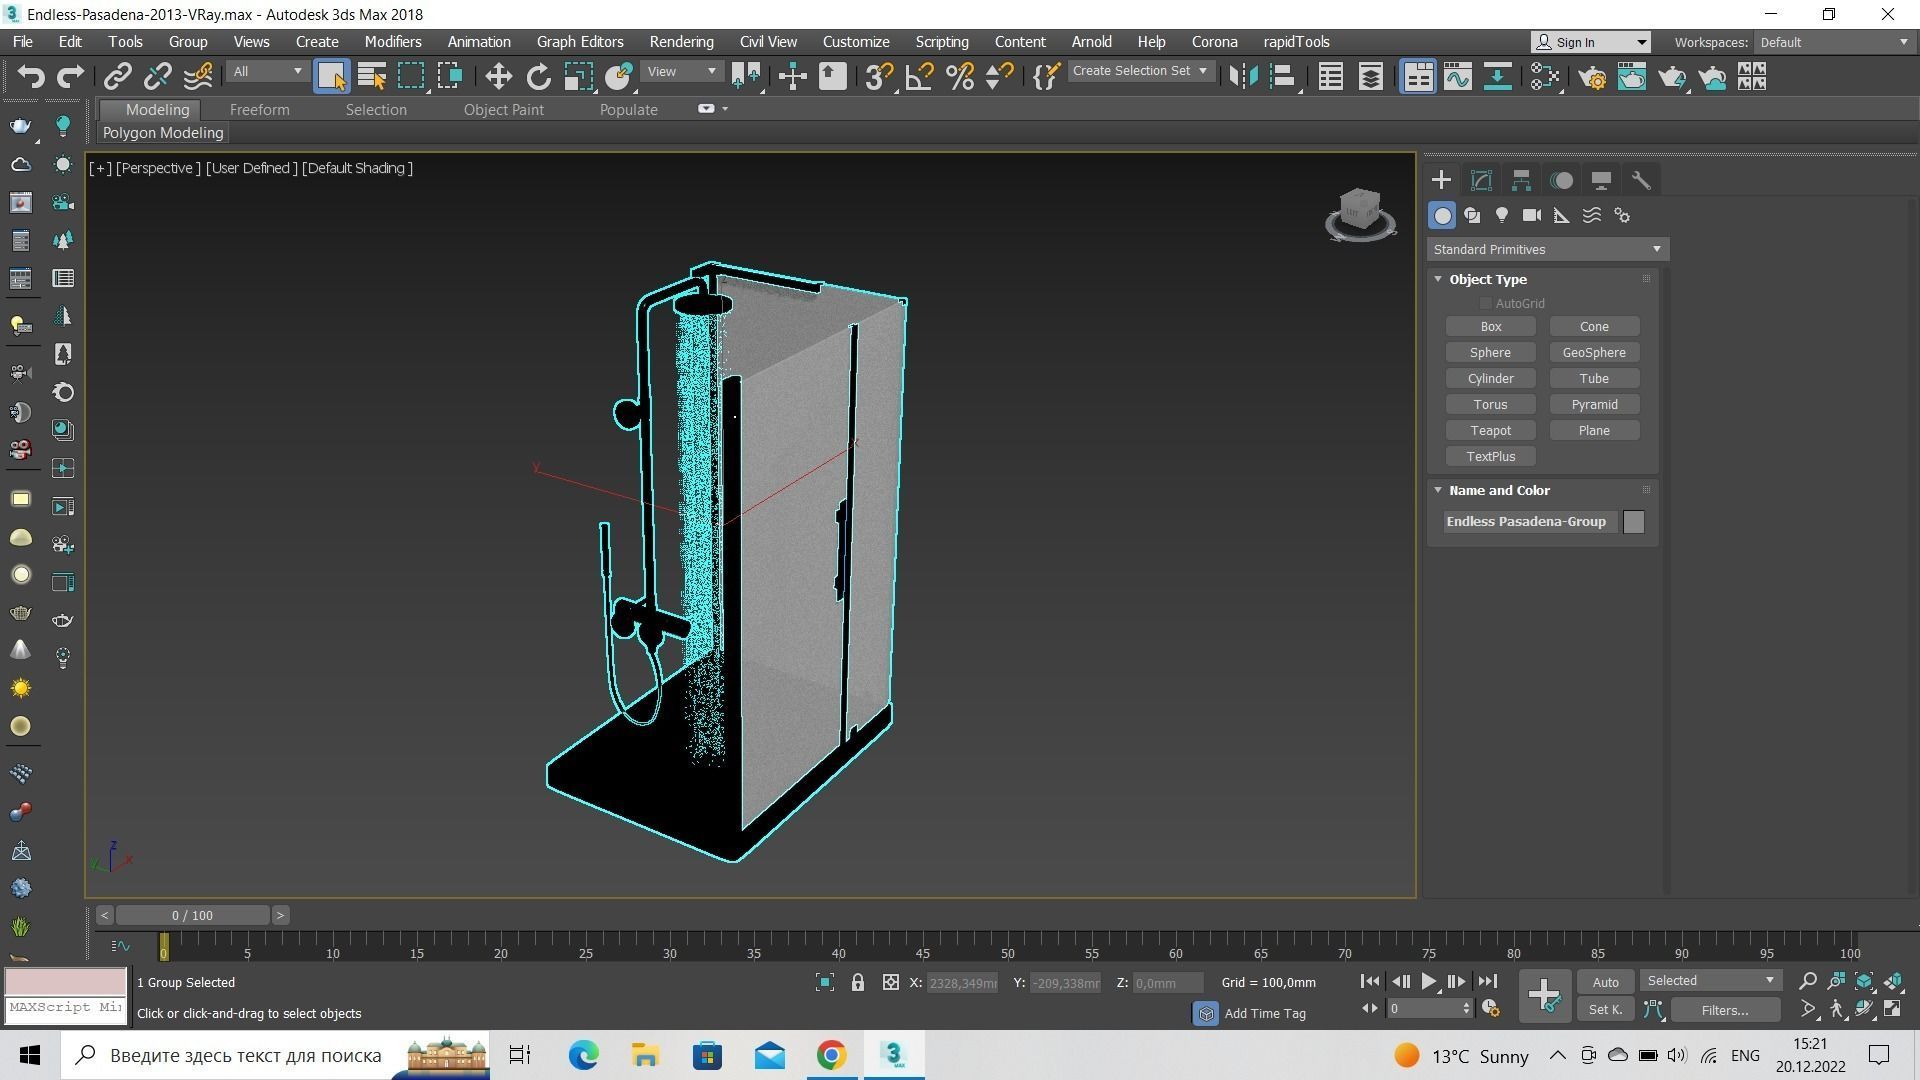This screenshot has height=1080, width=1920.
Task: Collapse the Object Type rollout
Action: coord(1487,279)
